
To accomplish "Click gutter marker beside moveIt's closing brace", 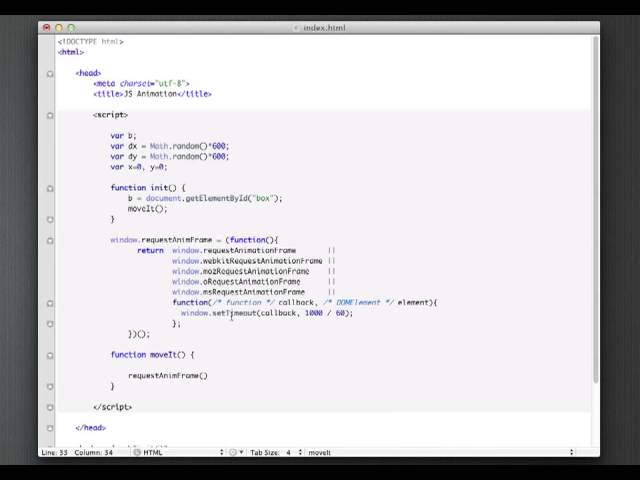I will coord(50,387).
